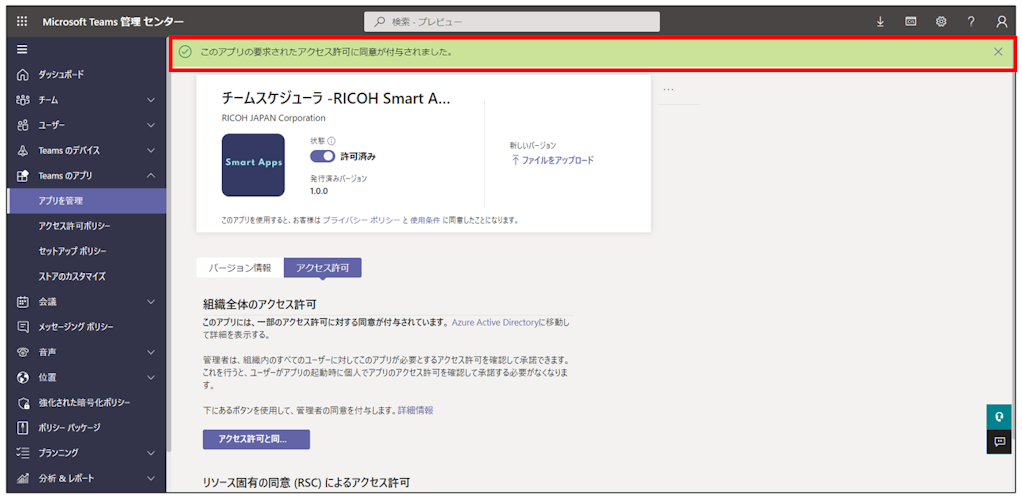Open アプリを管理 in the sidebar
Image resolution: width=1022 pixels, height=500 pixels.
tap(87, 201)
